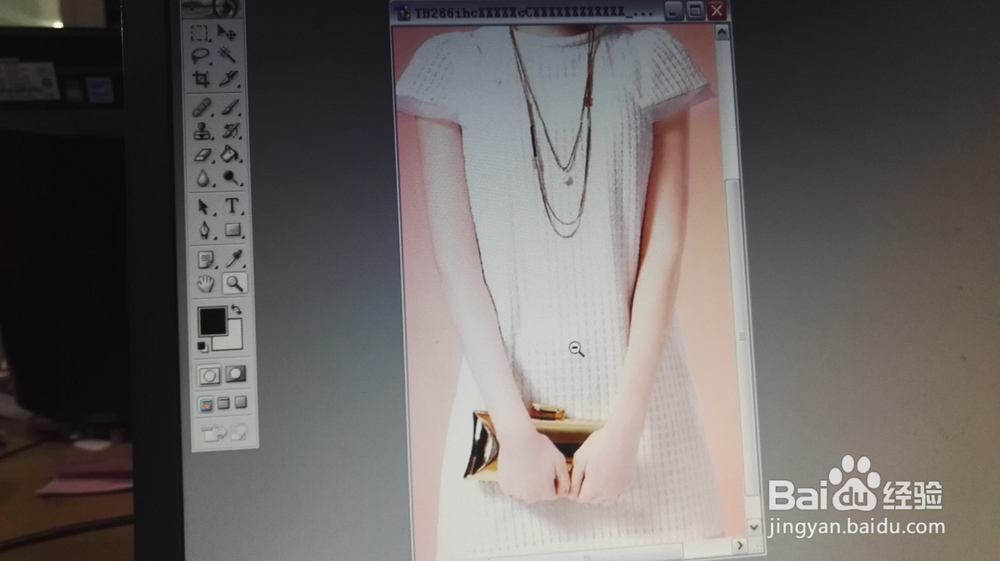Select the Move tool

point(226,32)
